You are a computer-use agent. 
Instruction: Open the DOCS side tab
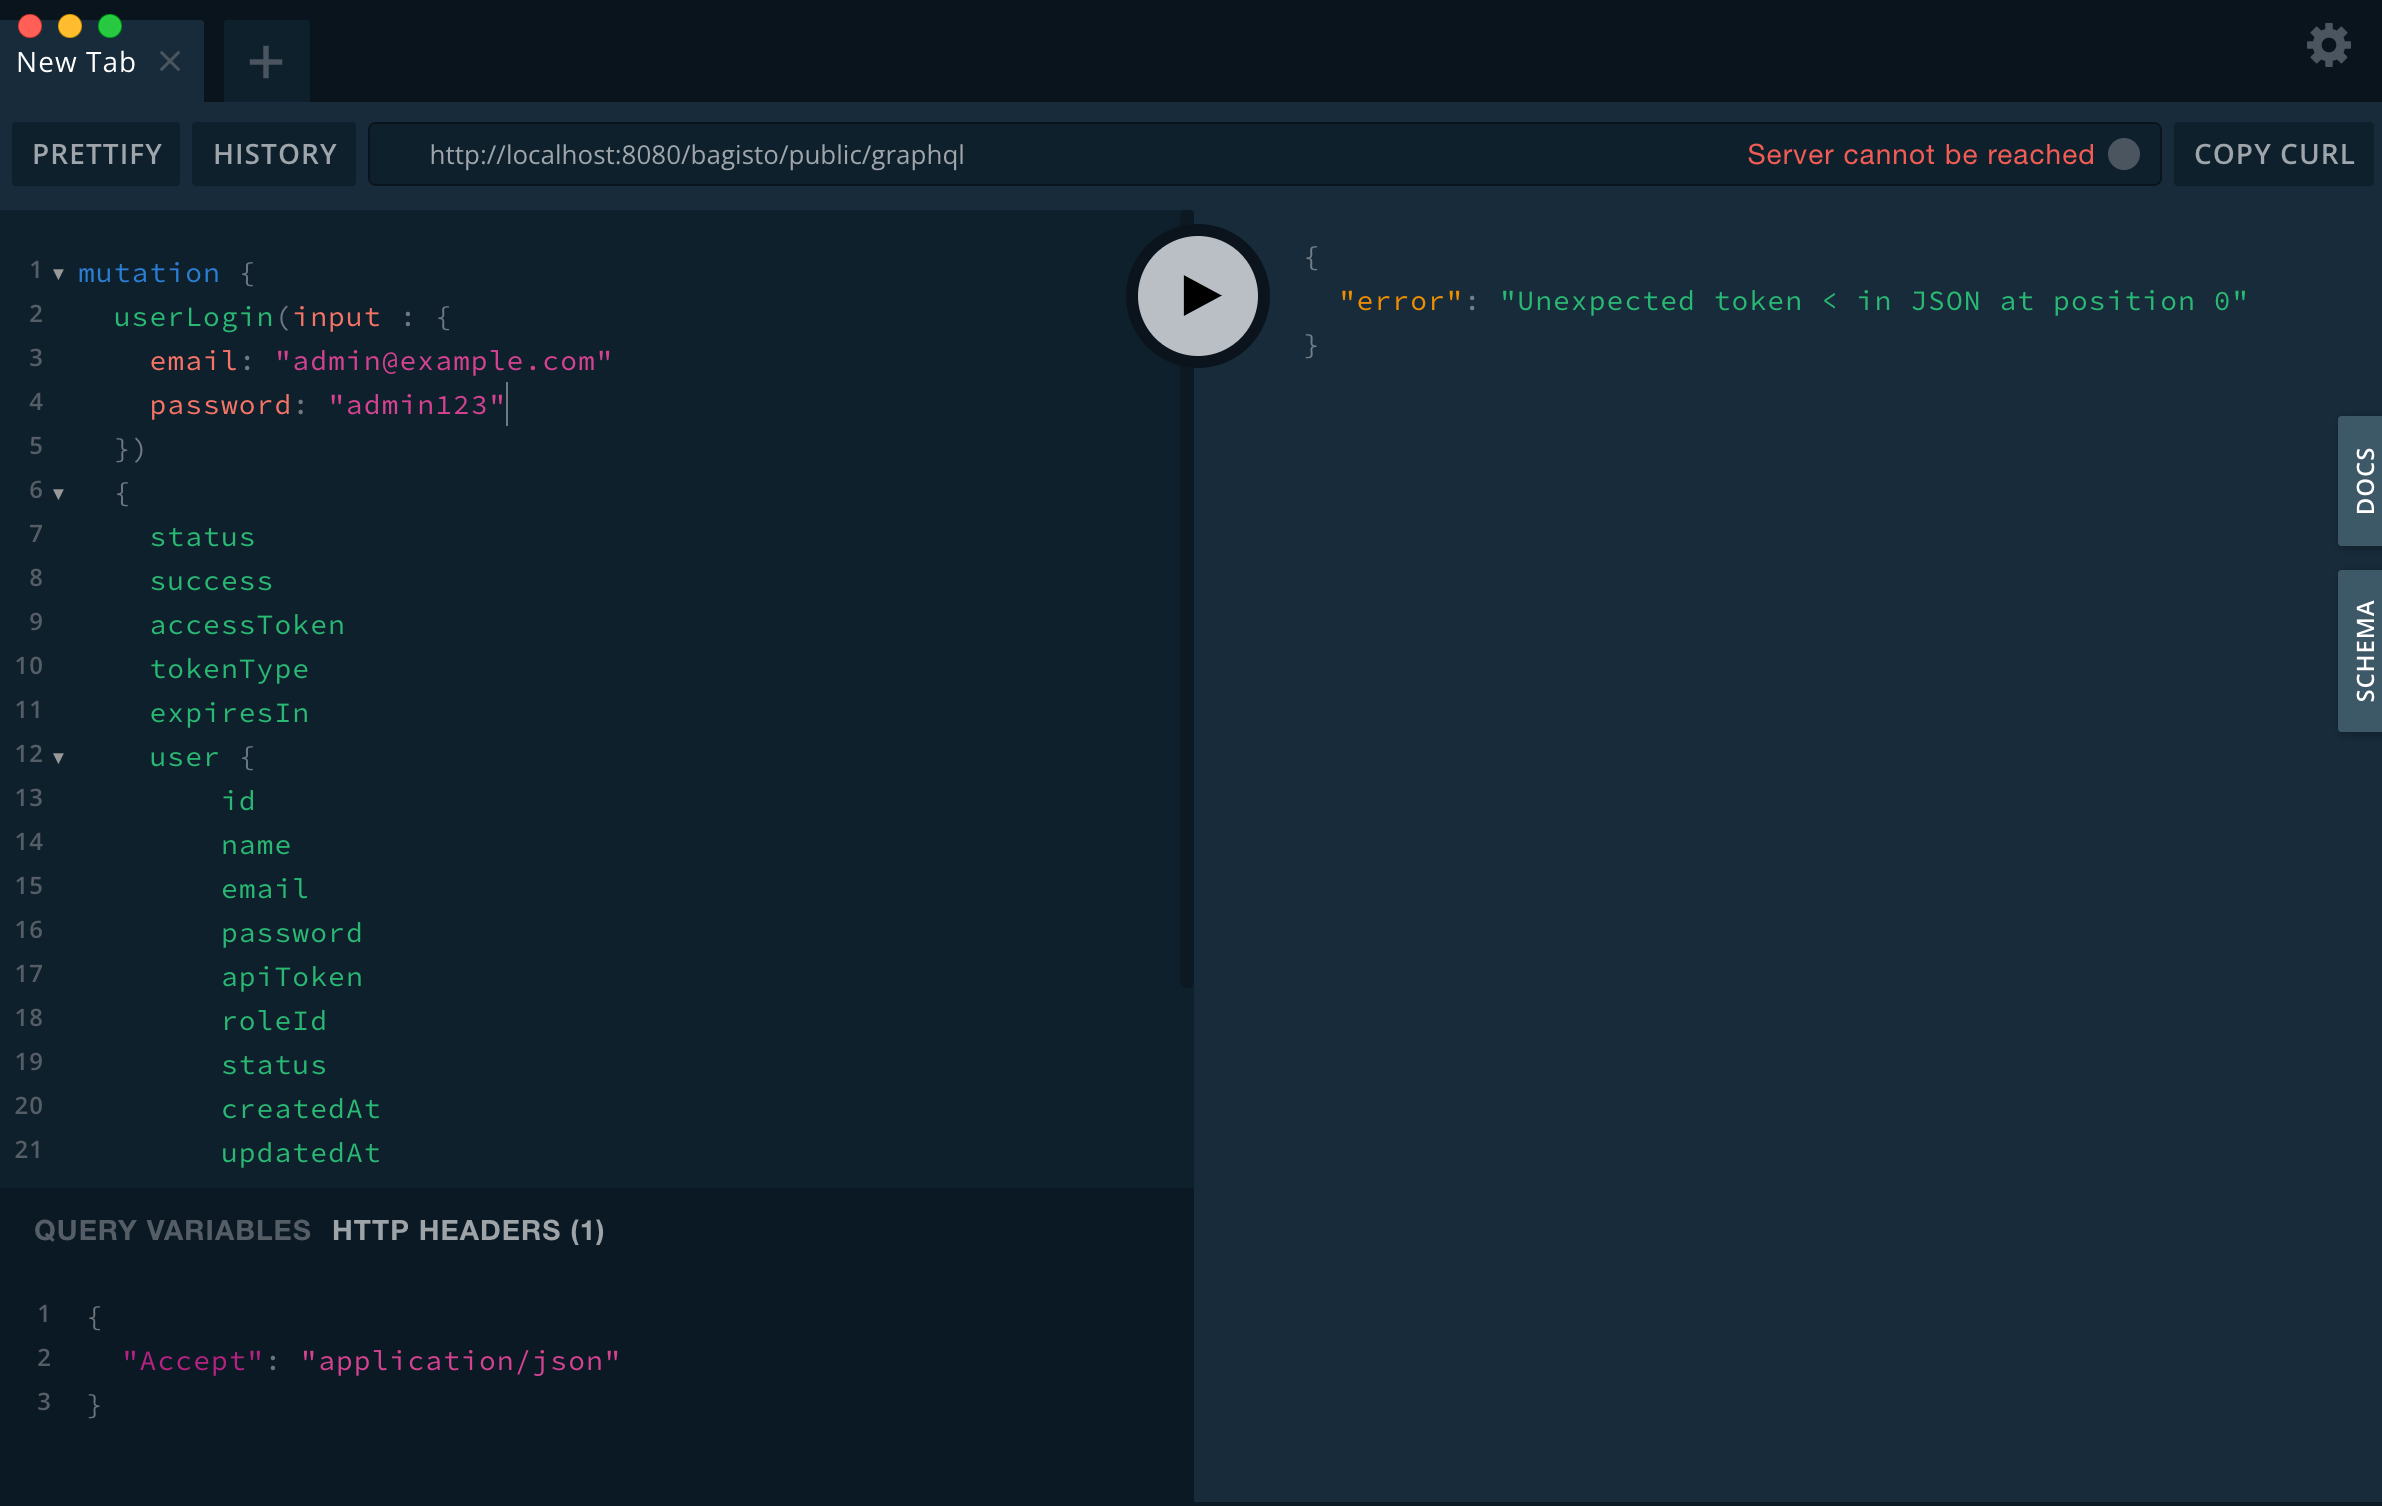(x=2361, y=481)
